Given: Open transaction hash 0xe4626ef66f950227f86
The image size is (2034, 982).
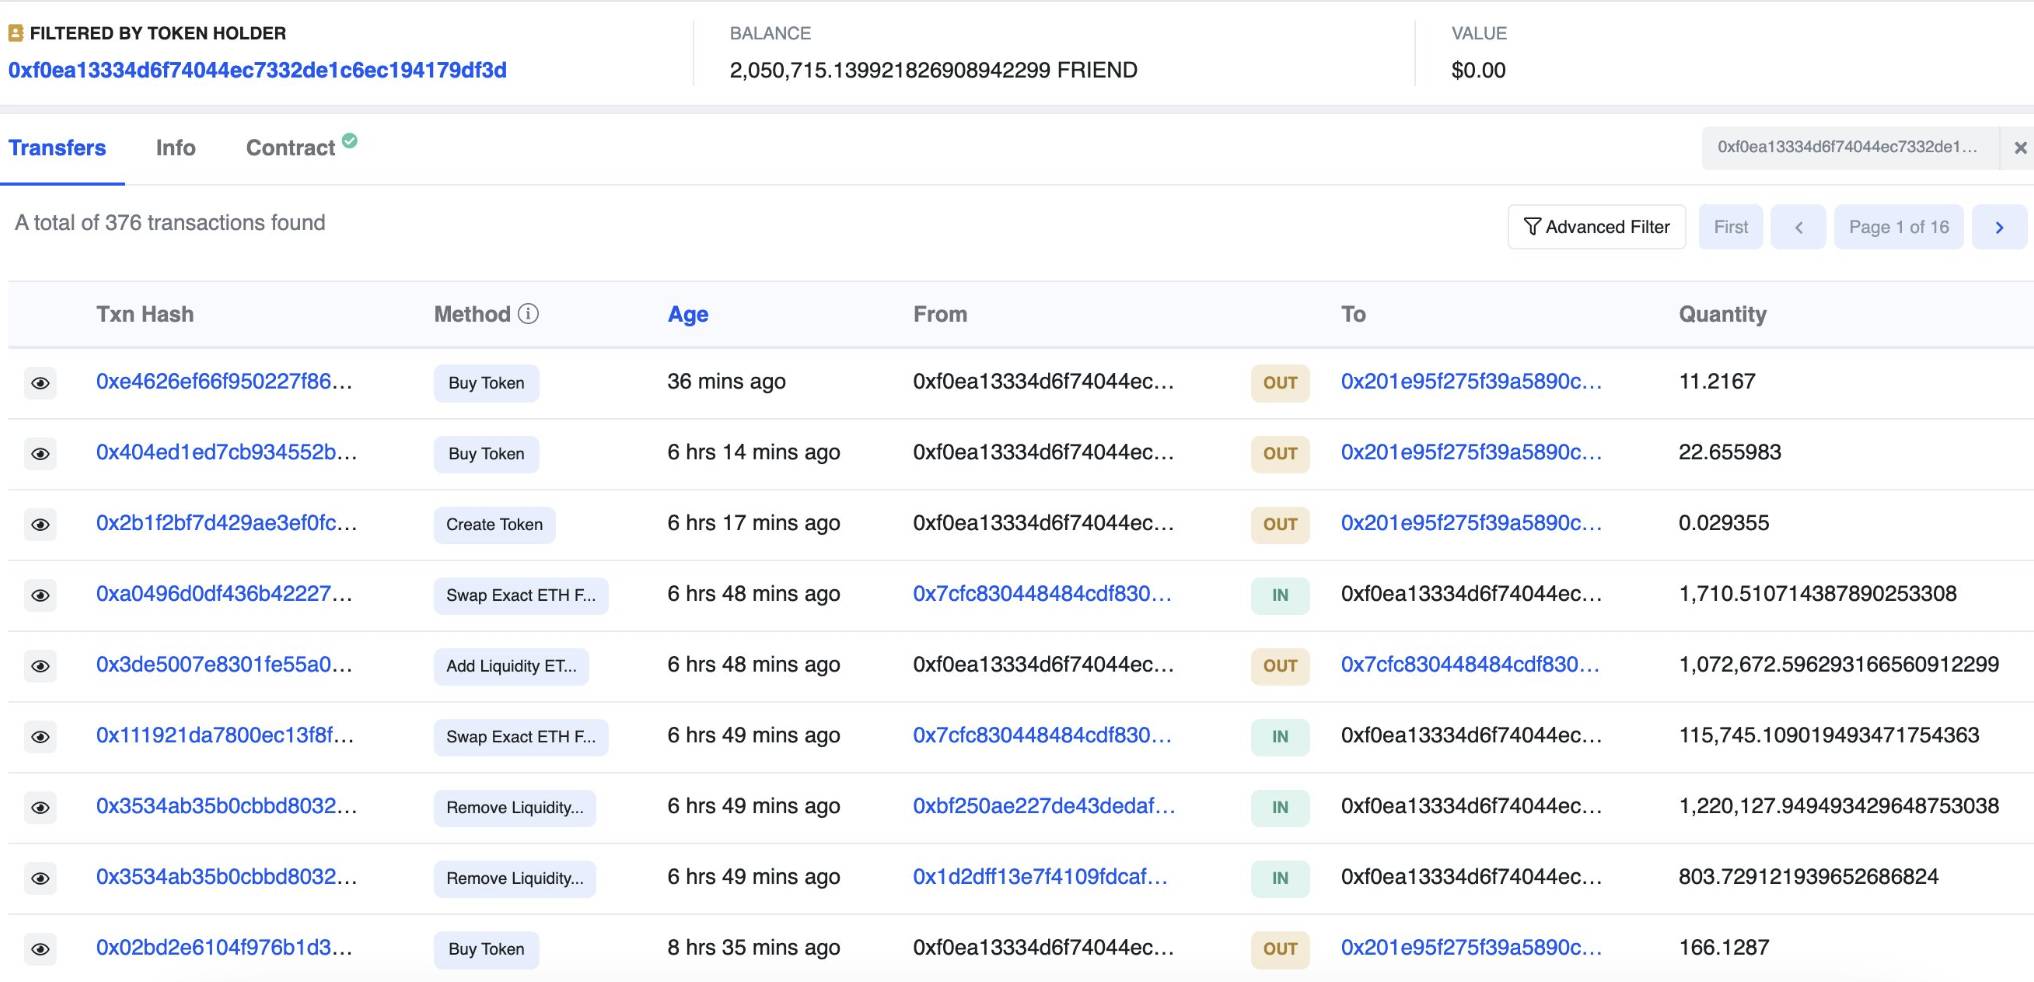Looking at the screenshot, I should 223,381.
